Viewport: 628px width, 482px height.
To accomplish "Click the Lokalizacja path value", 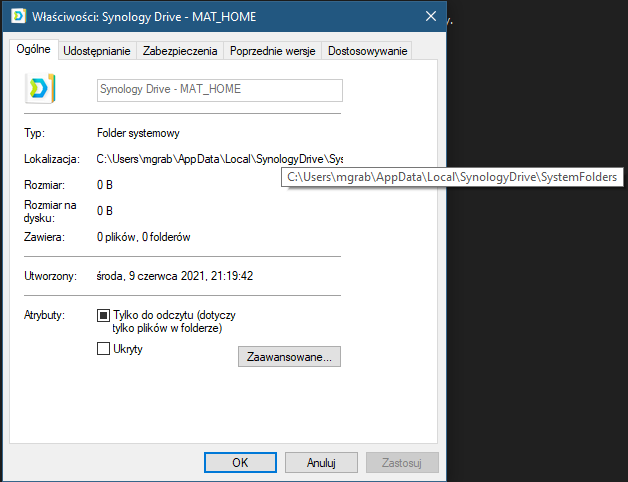I will 219,159.
